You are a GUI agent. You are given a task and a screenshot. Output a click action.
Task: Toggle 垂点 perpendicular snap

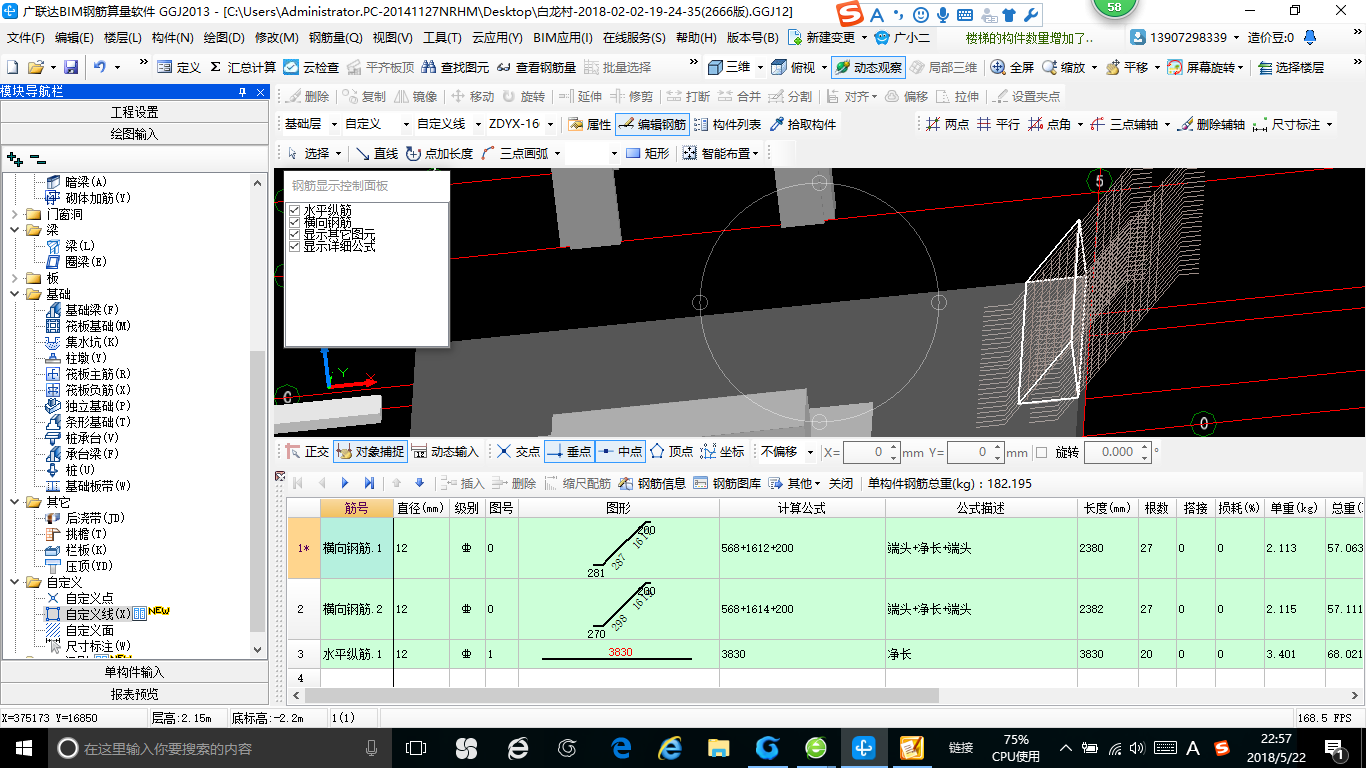pos(568,452)
